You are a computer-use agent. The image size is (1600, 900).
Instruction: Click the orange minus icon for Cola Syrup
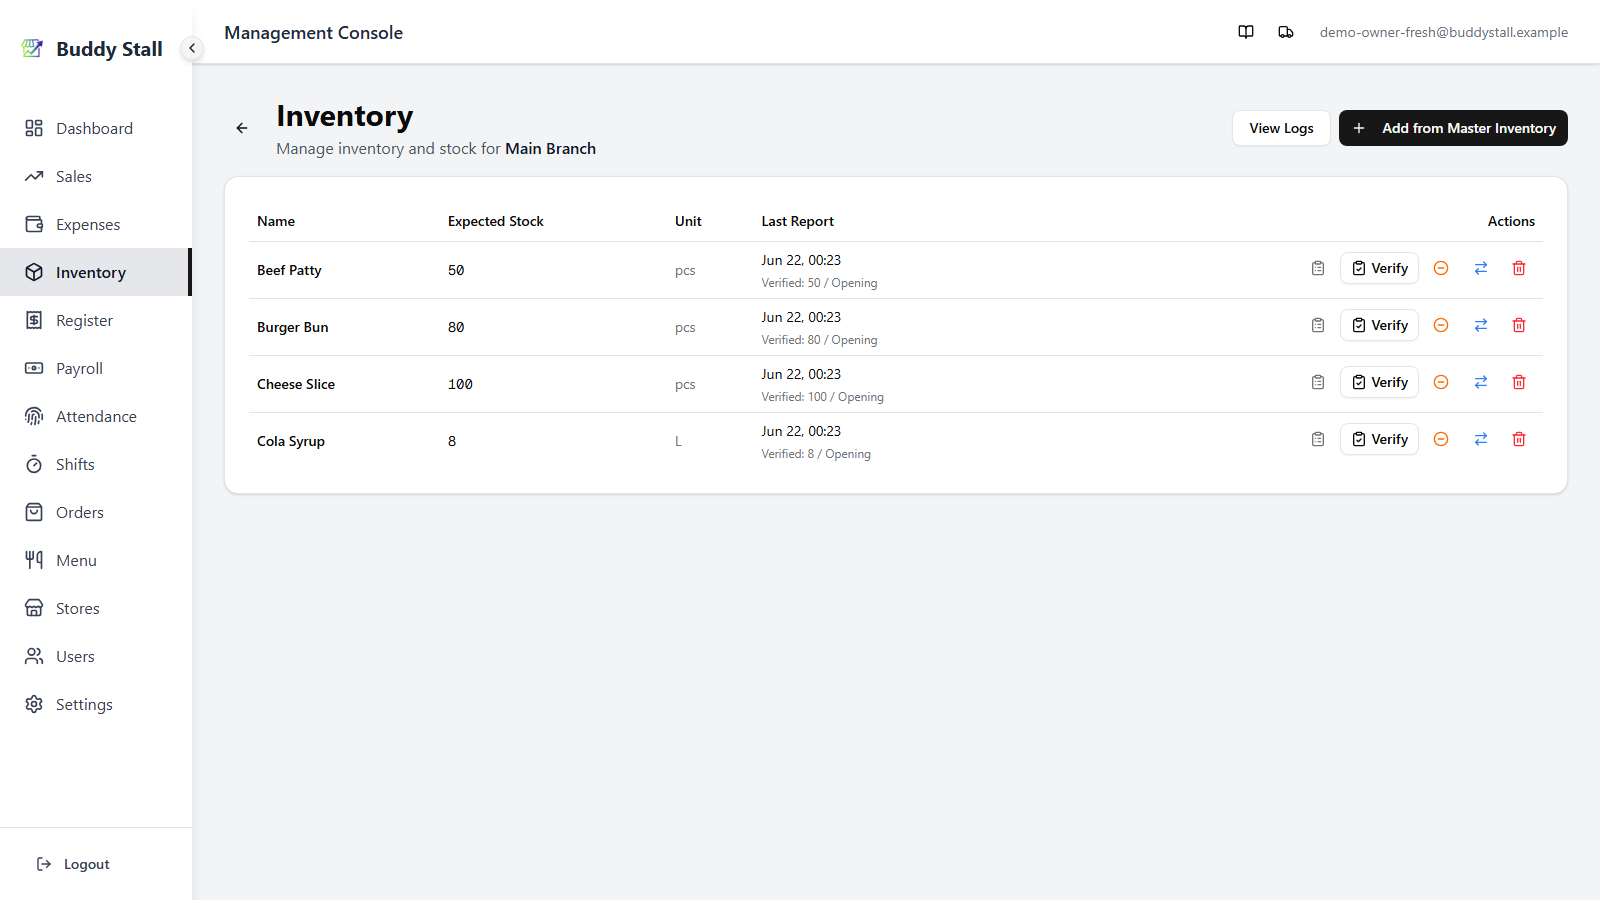coord(1441,439)
